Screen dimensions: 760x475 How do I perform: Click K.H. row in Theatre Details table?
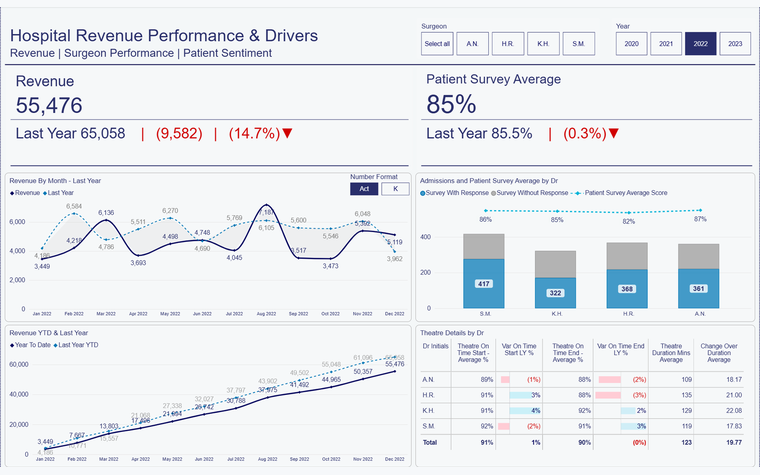pyautogui.click(x=582, y=411)
